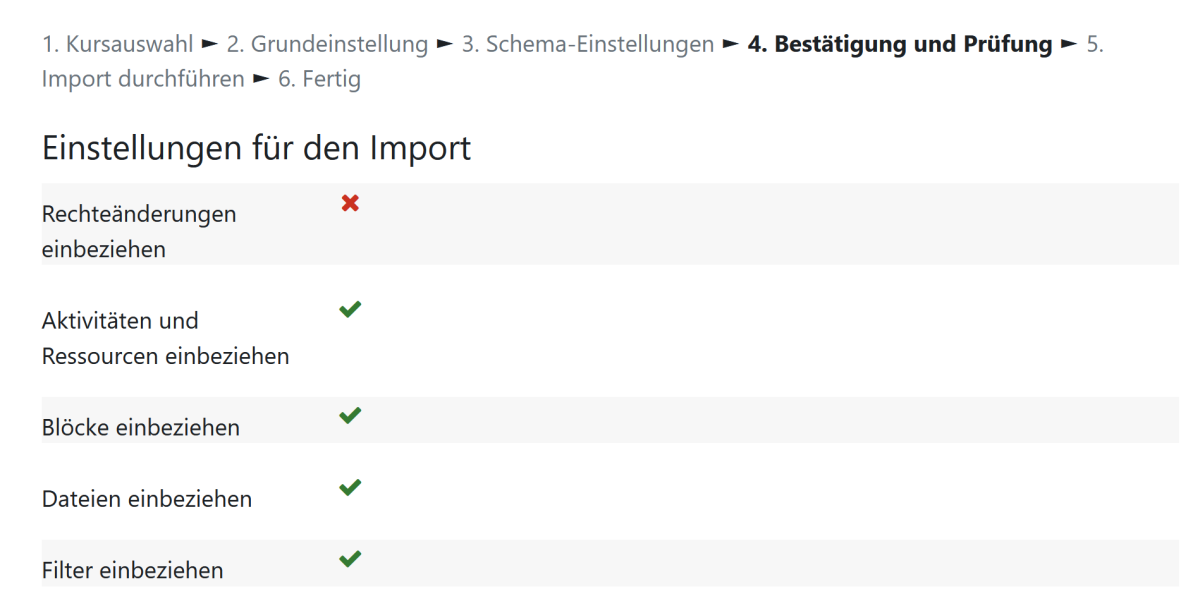Click the green checkmark for Aktivitäten und Ressourcen
The image size is (1200, 601).
click(x=350, y=310)
